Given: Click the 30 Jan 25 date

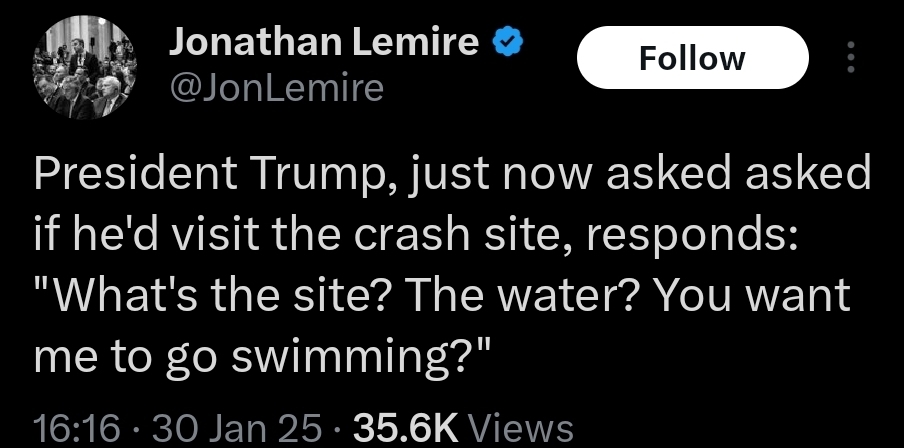Looking at the screenshot, I should [240, 428].
